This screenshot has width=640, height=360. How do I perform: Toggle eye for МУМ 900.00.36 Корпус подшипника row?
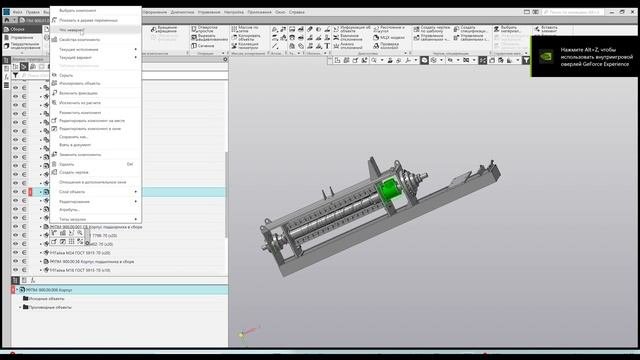[x=16, y=261]
